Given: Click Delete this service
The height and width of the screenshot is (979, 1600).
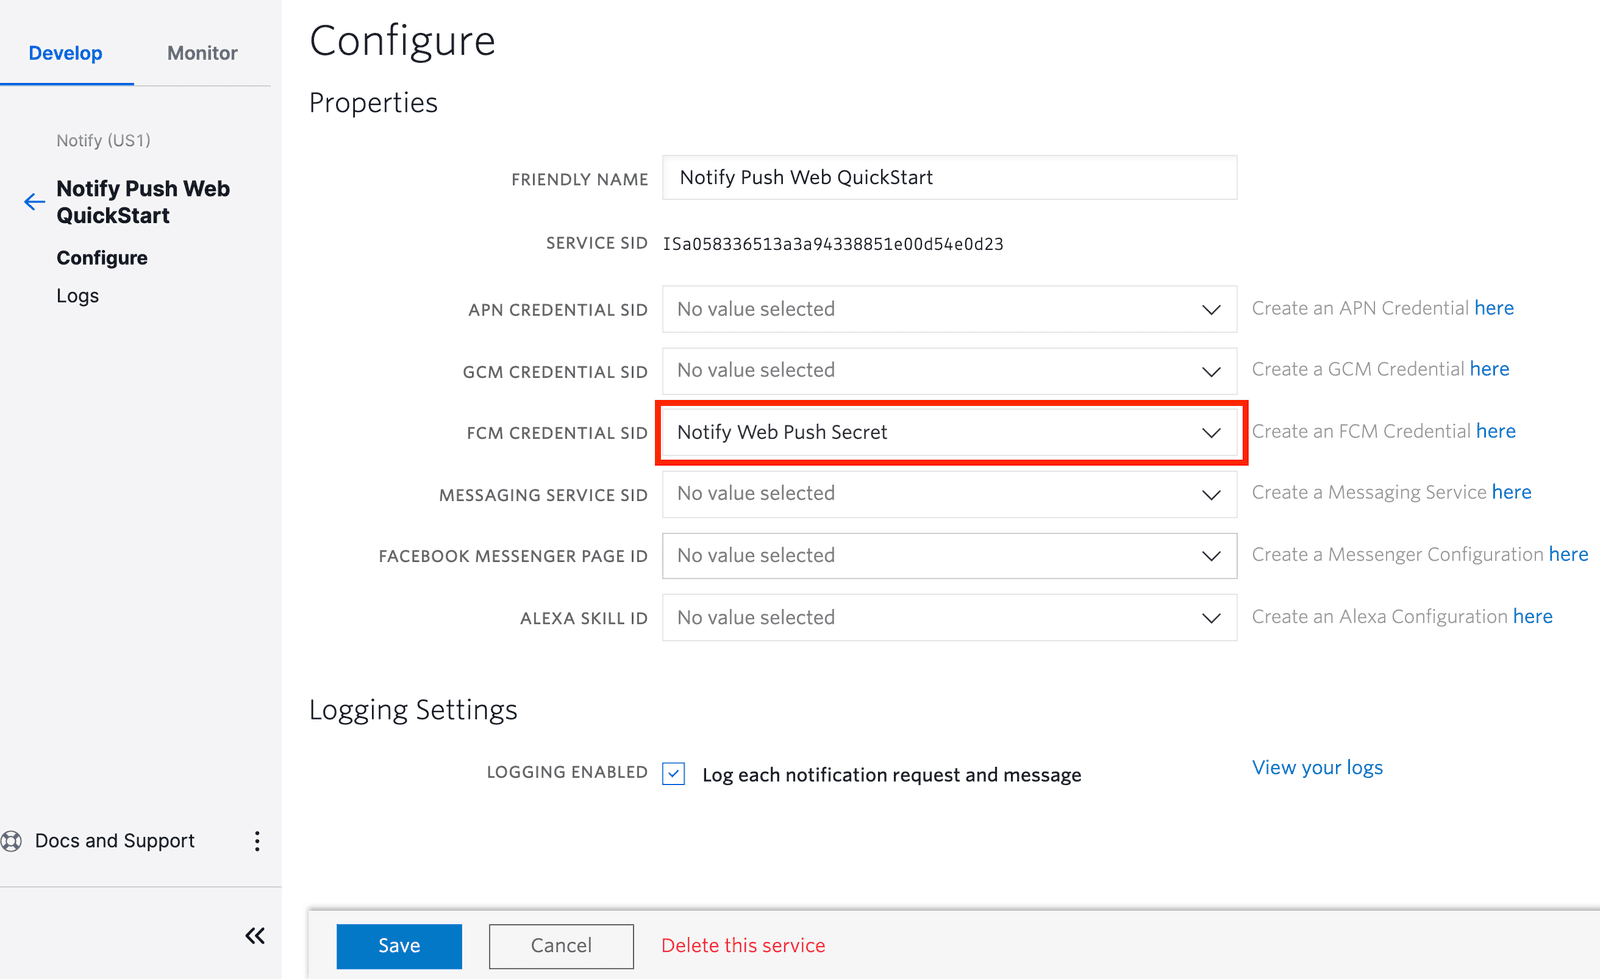Looking at the screenshot, I should [742, 945].
